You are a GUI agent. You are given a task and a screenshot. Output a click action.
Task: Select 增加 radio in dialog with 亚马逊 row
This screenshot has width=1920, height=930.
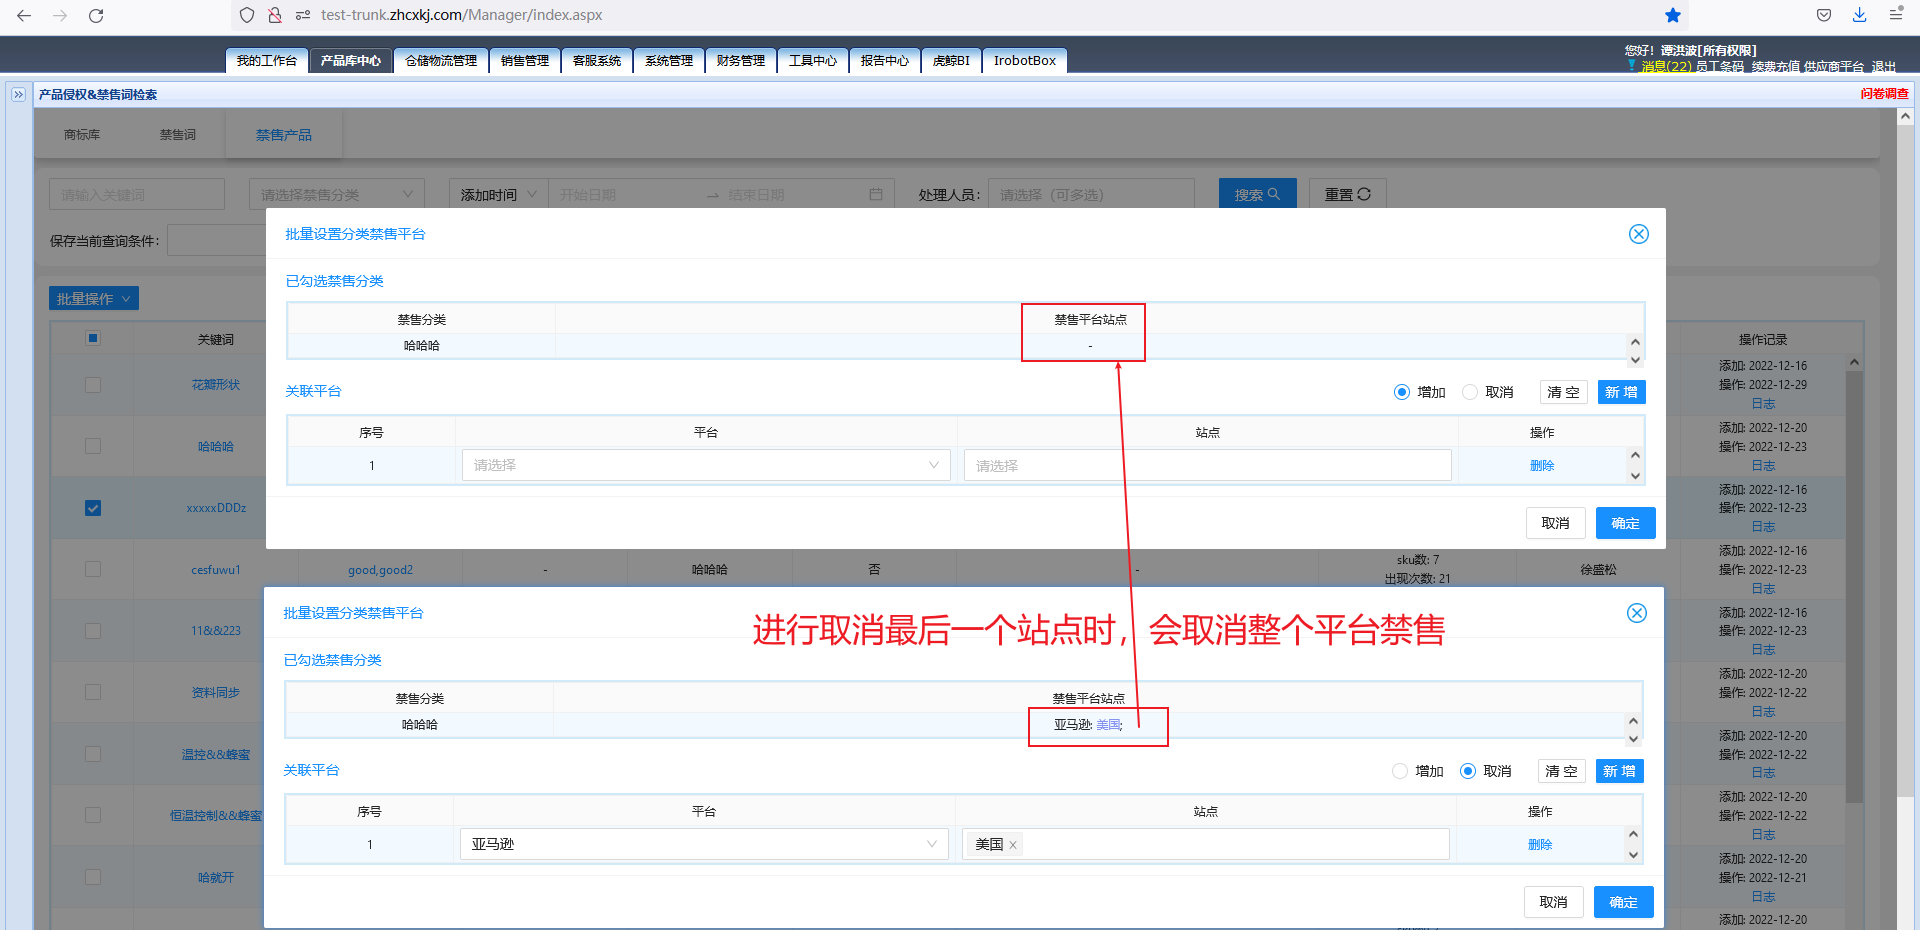pyautogui.click(x=1400, y=771)
